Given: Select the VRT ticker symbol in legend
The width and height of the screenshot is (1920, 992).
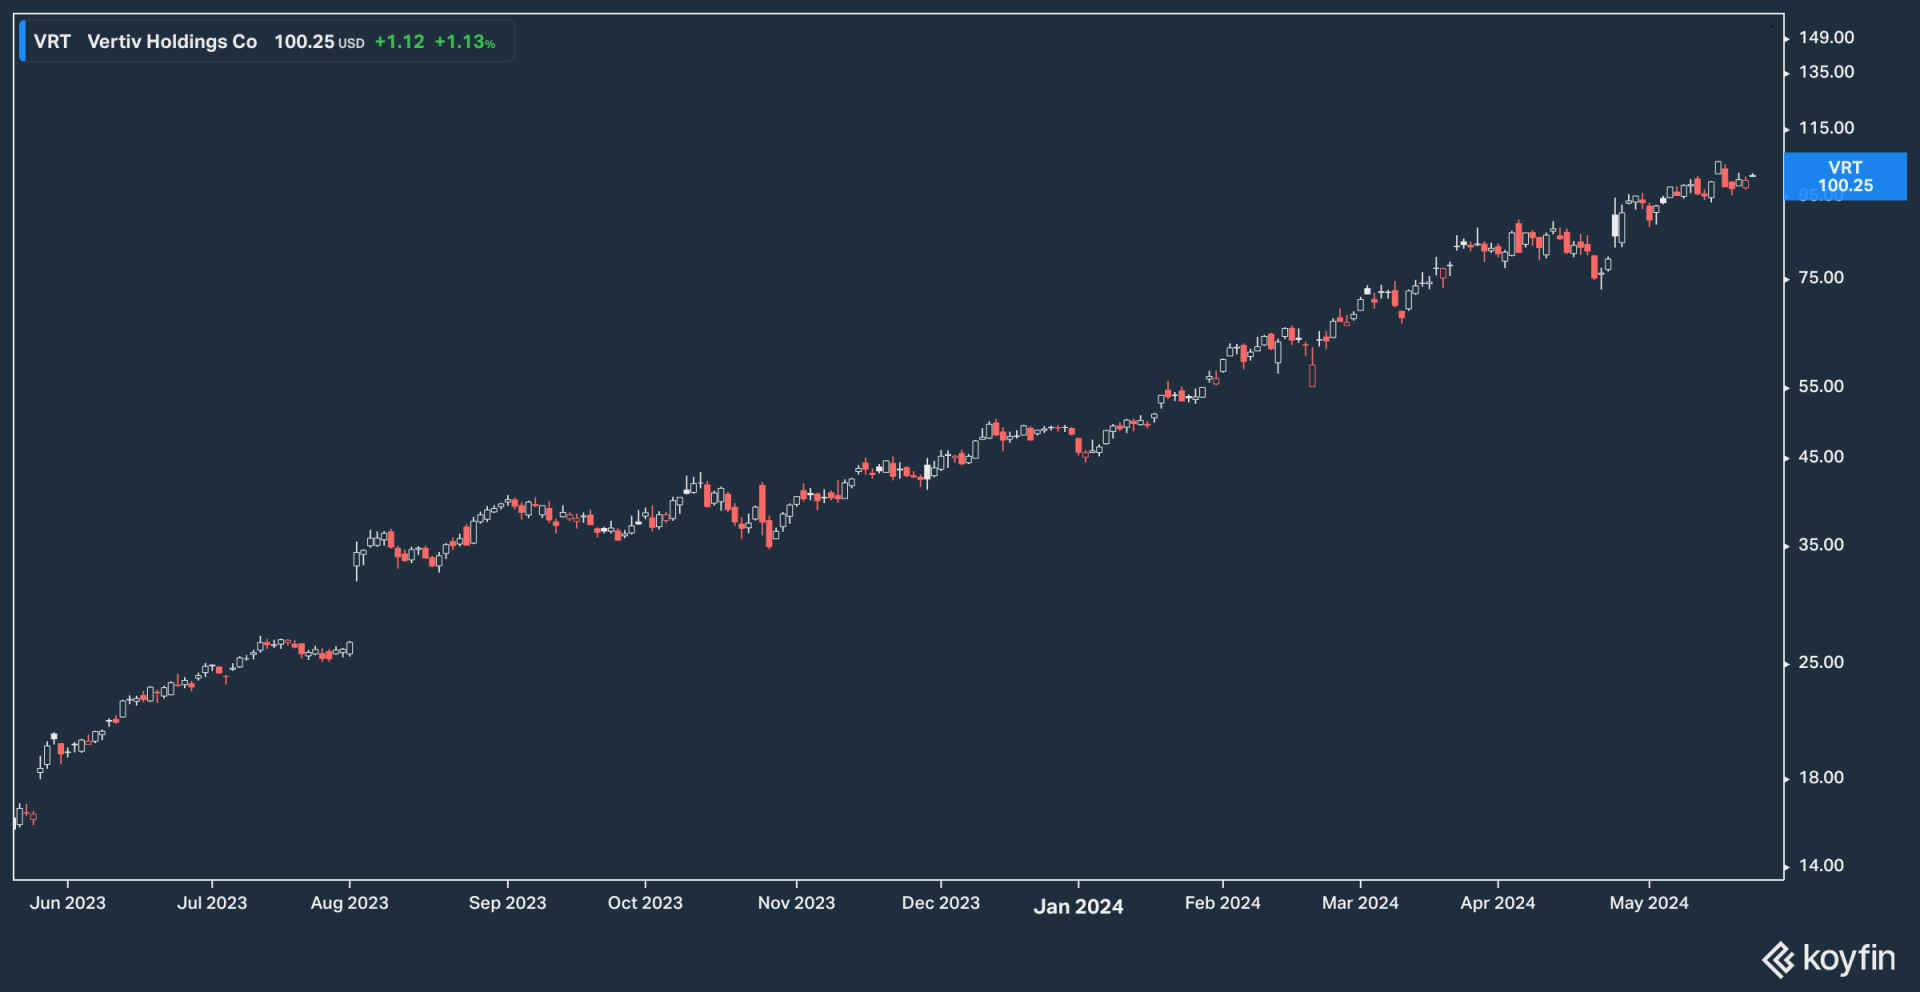Looking at the screenshot, I should [x=52, y=42].
